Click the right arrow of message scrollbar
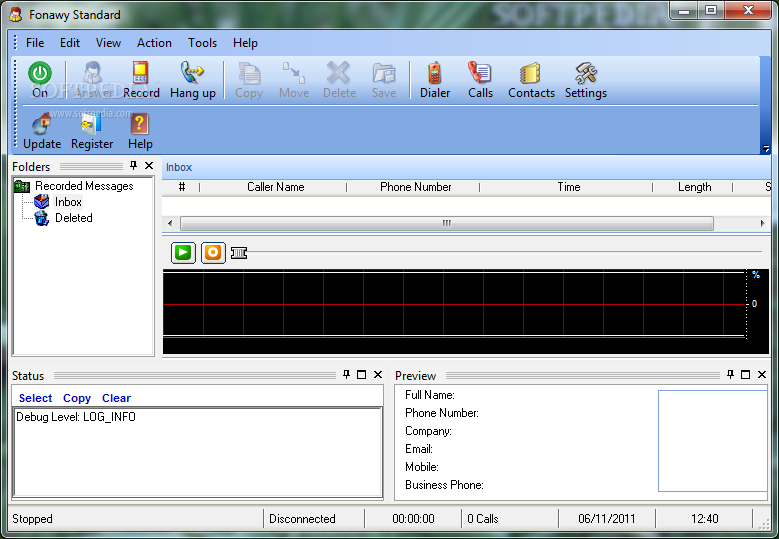Screen dimensions: 779x539 pyautogui.click(x=763, y=224)
